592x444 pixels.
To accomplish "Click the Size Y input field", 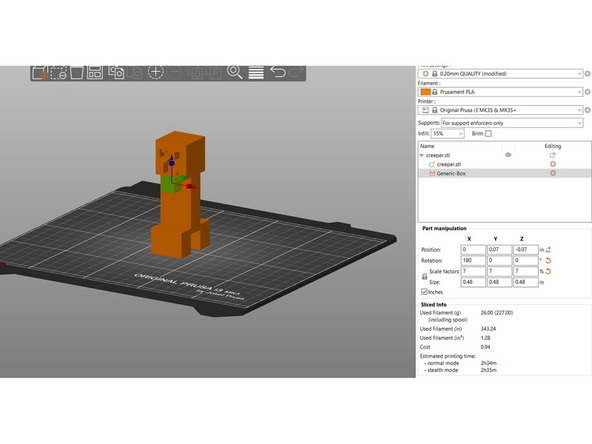I will click(x=499, y=282).
